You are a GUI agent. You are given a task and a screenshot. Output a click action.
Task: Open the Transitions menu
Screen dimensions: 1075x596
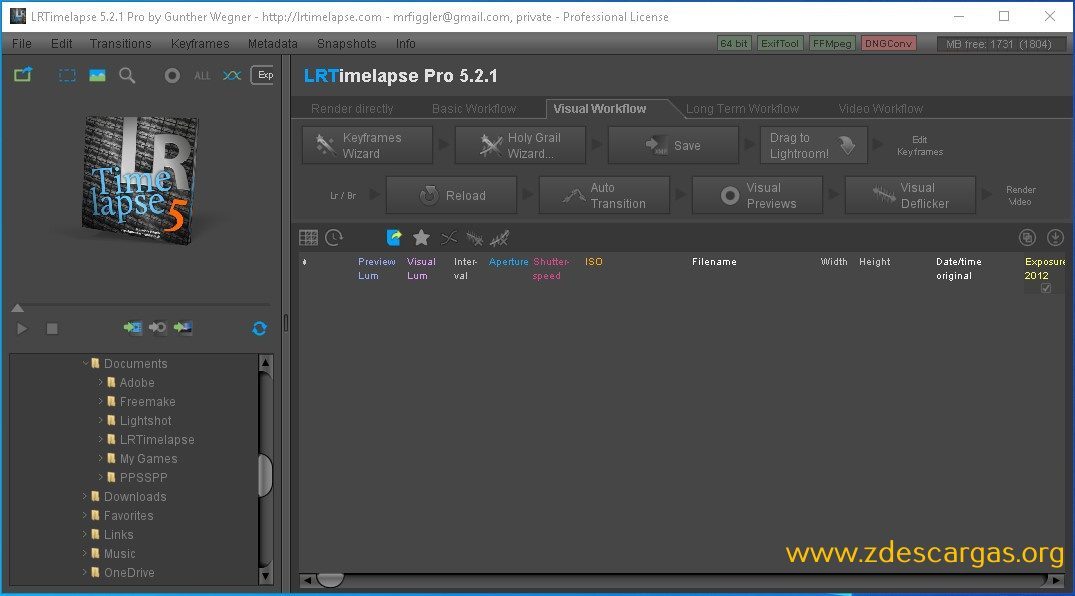pyautogui.click(x=120, y=43)
